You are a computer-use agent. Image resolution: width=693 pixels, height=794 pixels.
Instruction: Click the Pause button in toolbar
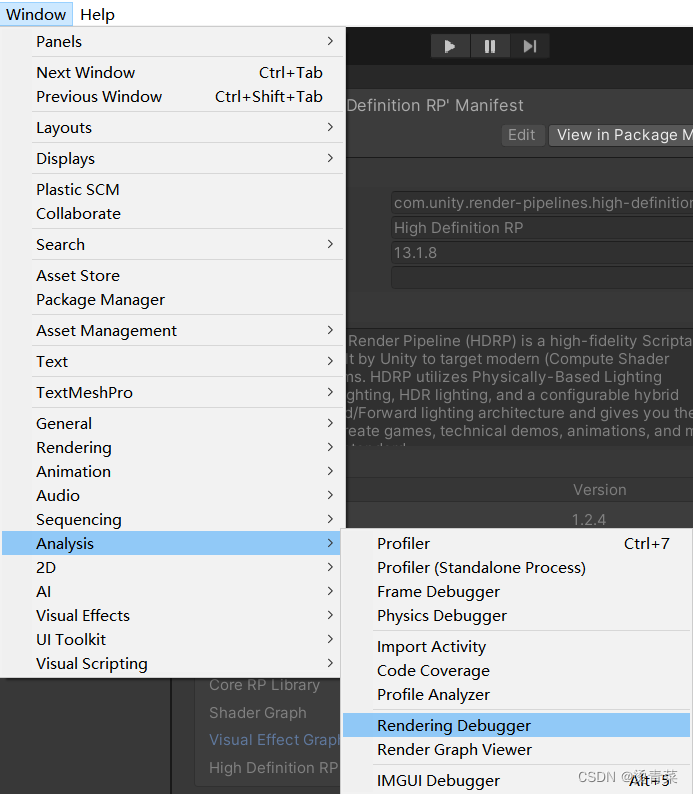pos(490,47)
